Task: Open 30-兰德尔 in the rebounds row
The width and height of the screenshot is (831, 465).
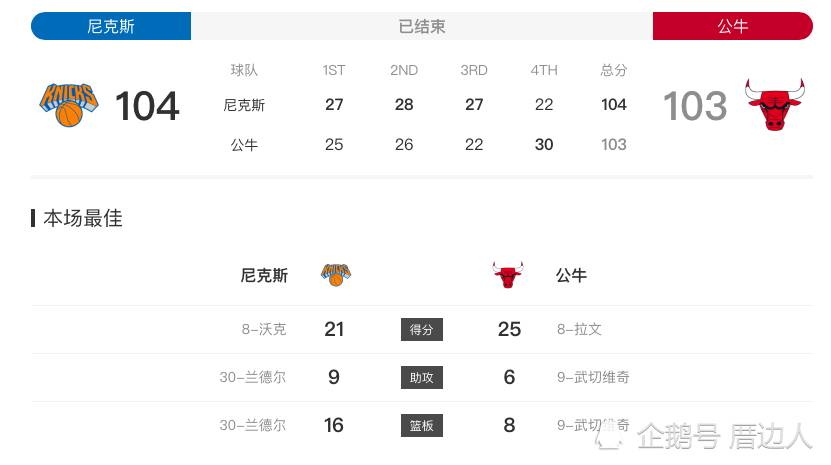Action: (253, 425)
